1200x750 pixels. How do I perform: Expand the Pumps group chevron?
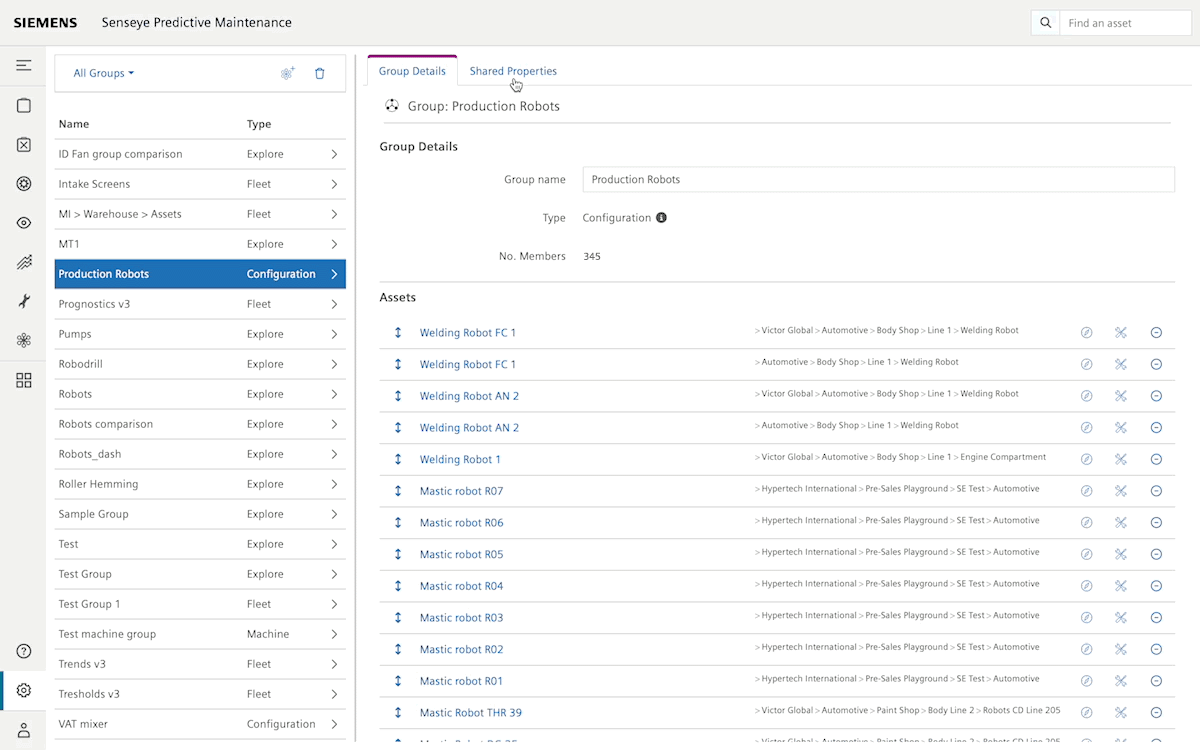(x=333, y=333)
